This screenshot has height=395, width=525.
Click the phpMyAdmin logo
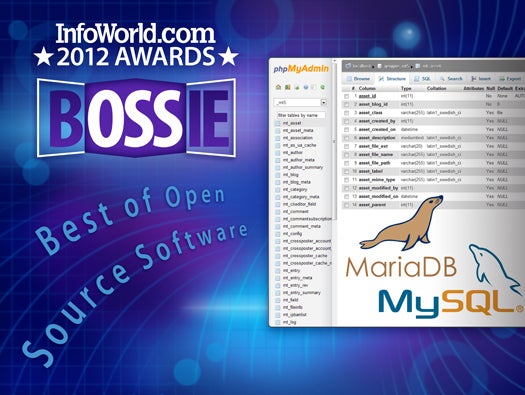point(301,69)
